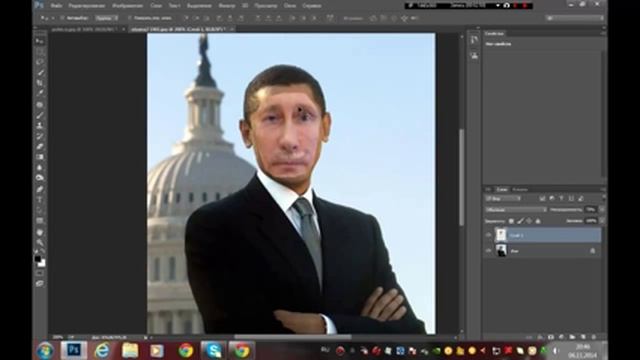This screenshot has width=640, height=360.
Task: Open the Файл menu
Action: click(57, 6)
